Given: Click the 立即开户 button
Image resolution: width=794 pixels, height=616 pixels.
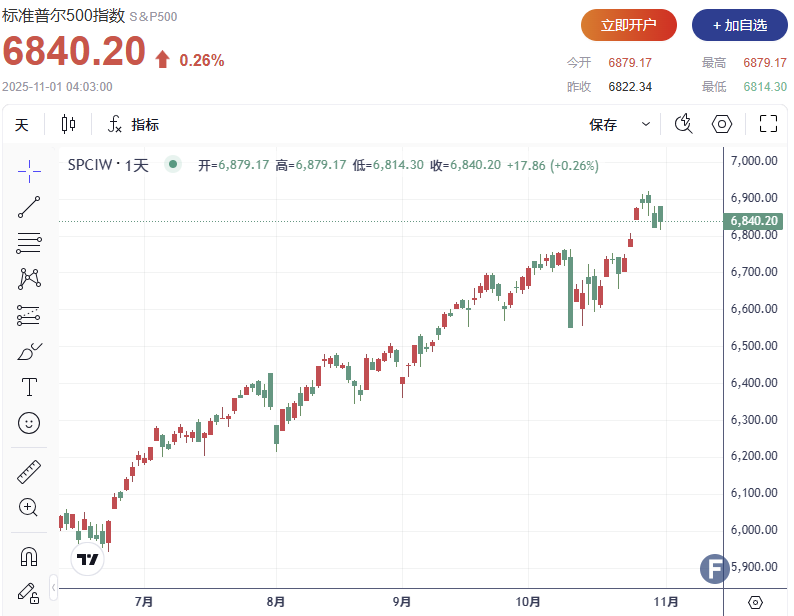Looking at the screenshot, I should point(629,25).
